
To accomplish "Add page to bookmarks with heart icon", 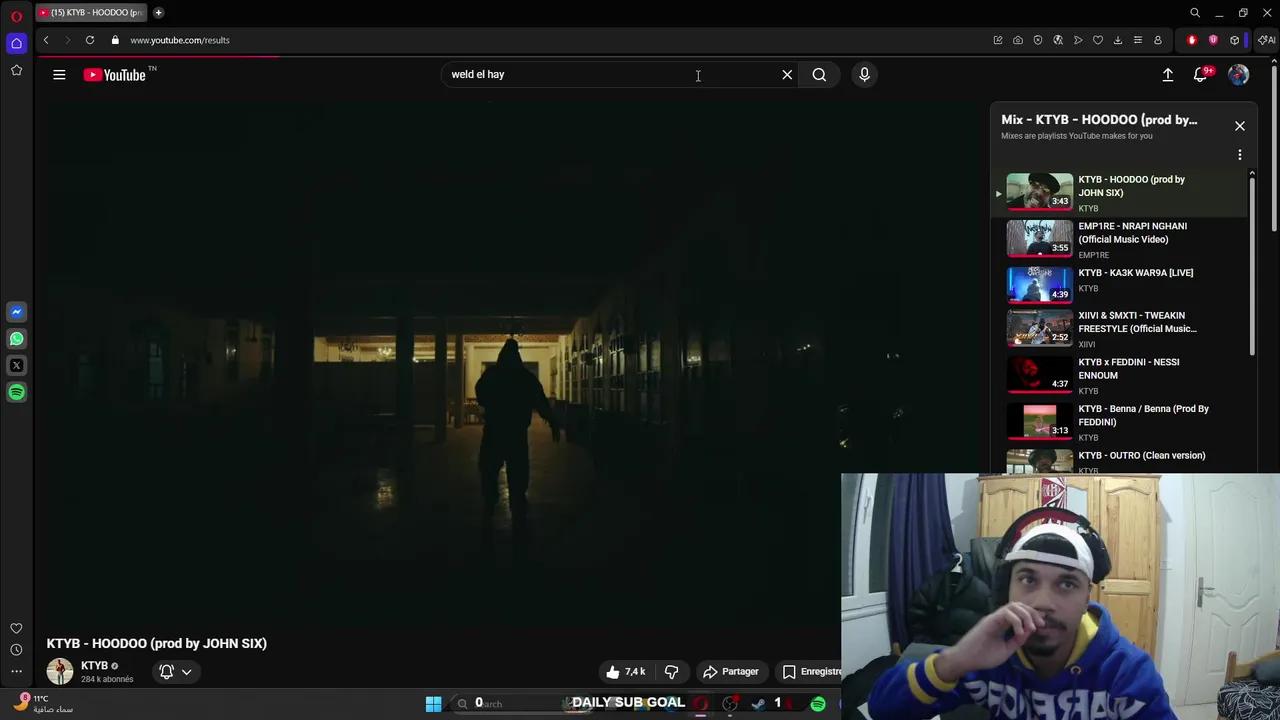I will pyautogui.click(x=1098, y=40).
